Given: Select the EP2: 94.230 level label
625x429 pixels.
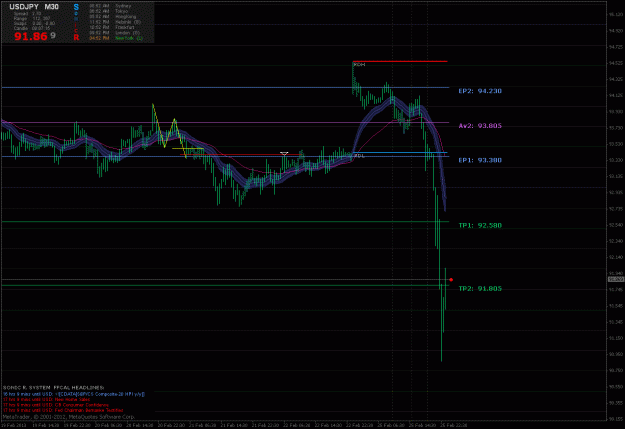Looking at the screenshot, I should tap(480, 91).
